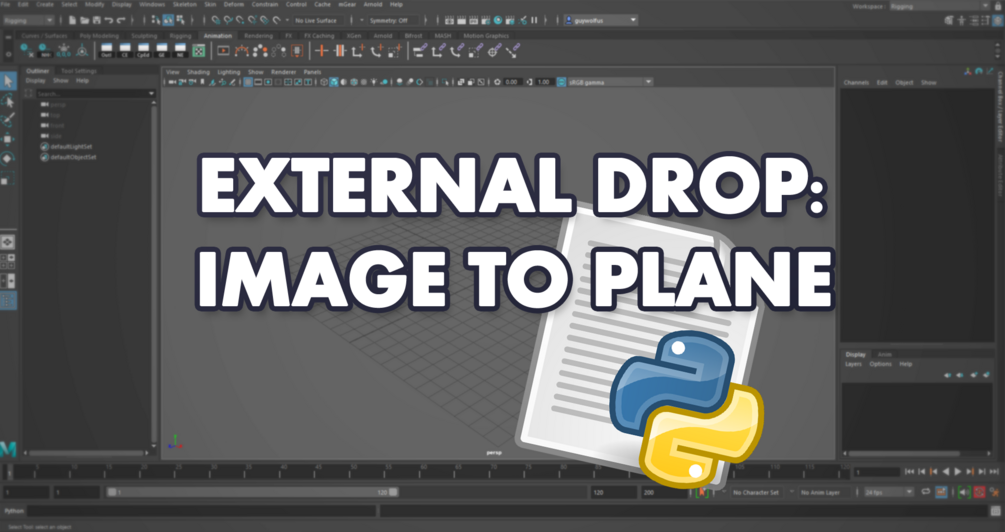Open the viewport Panels menu
Image resolution: width=1005 pixels, height=532 pixels.
pyautogui.click(x=312, y=72)
